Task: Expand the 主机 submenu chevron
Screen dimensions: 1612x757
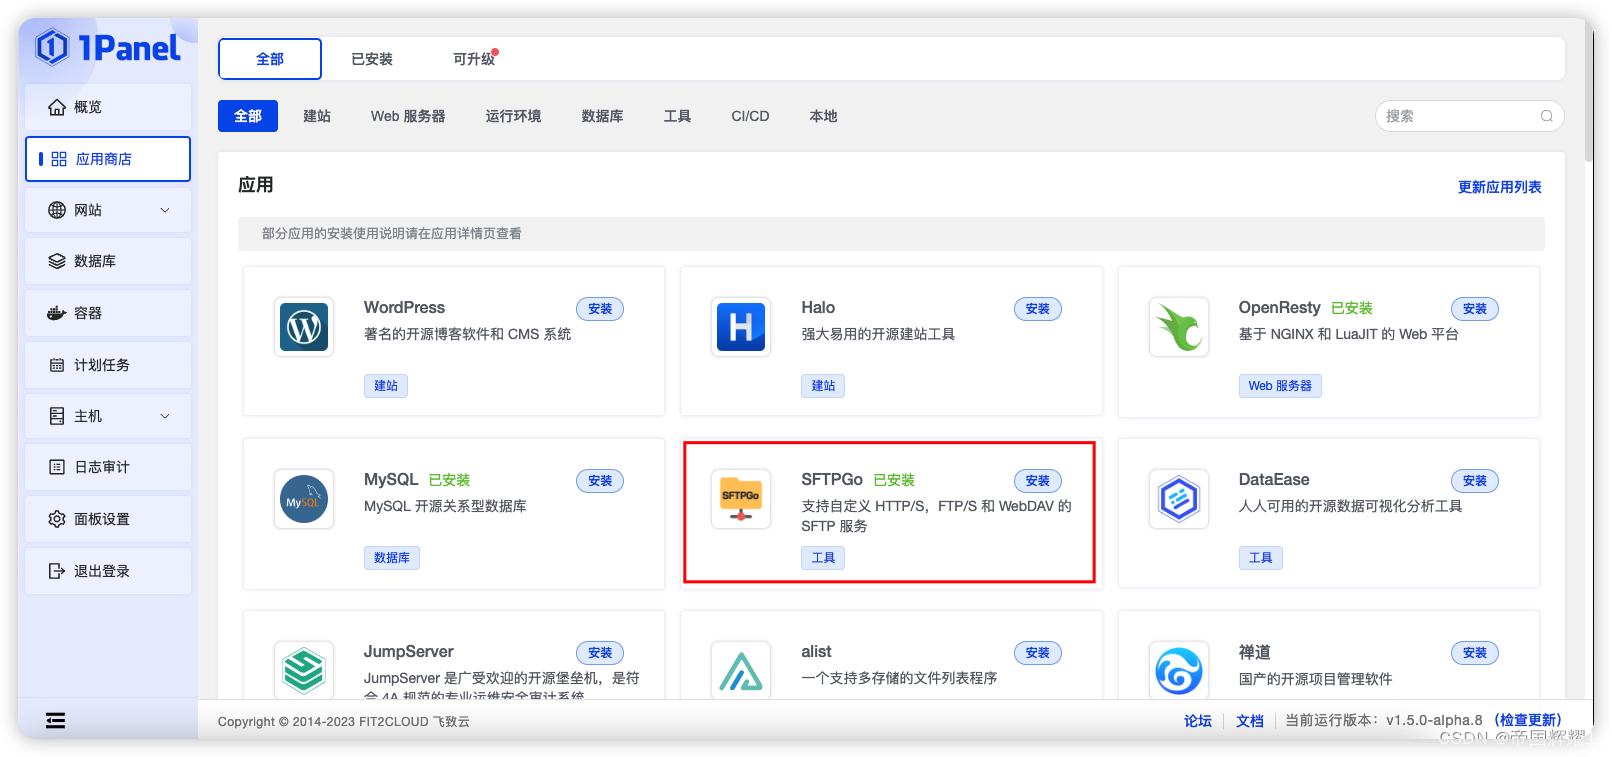Action: pos(165,416)
